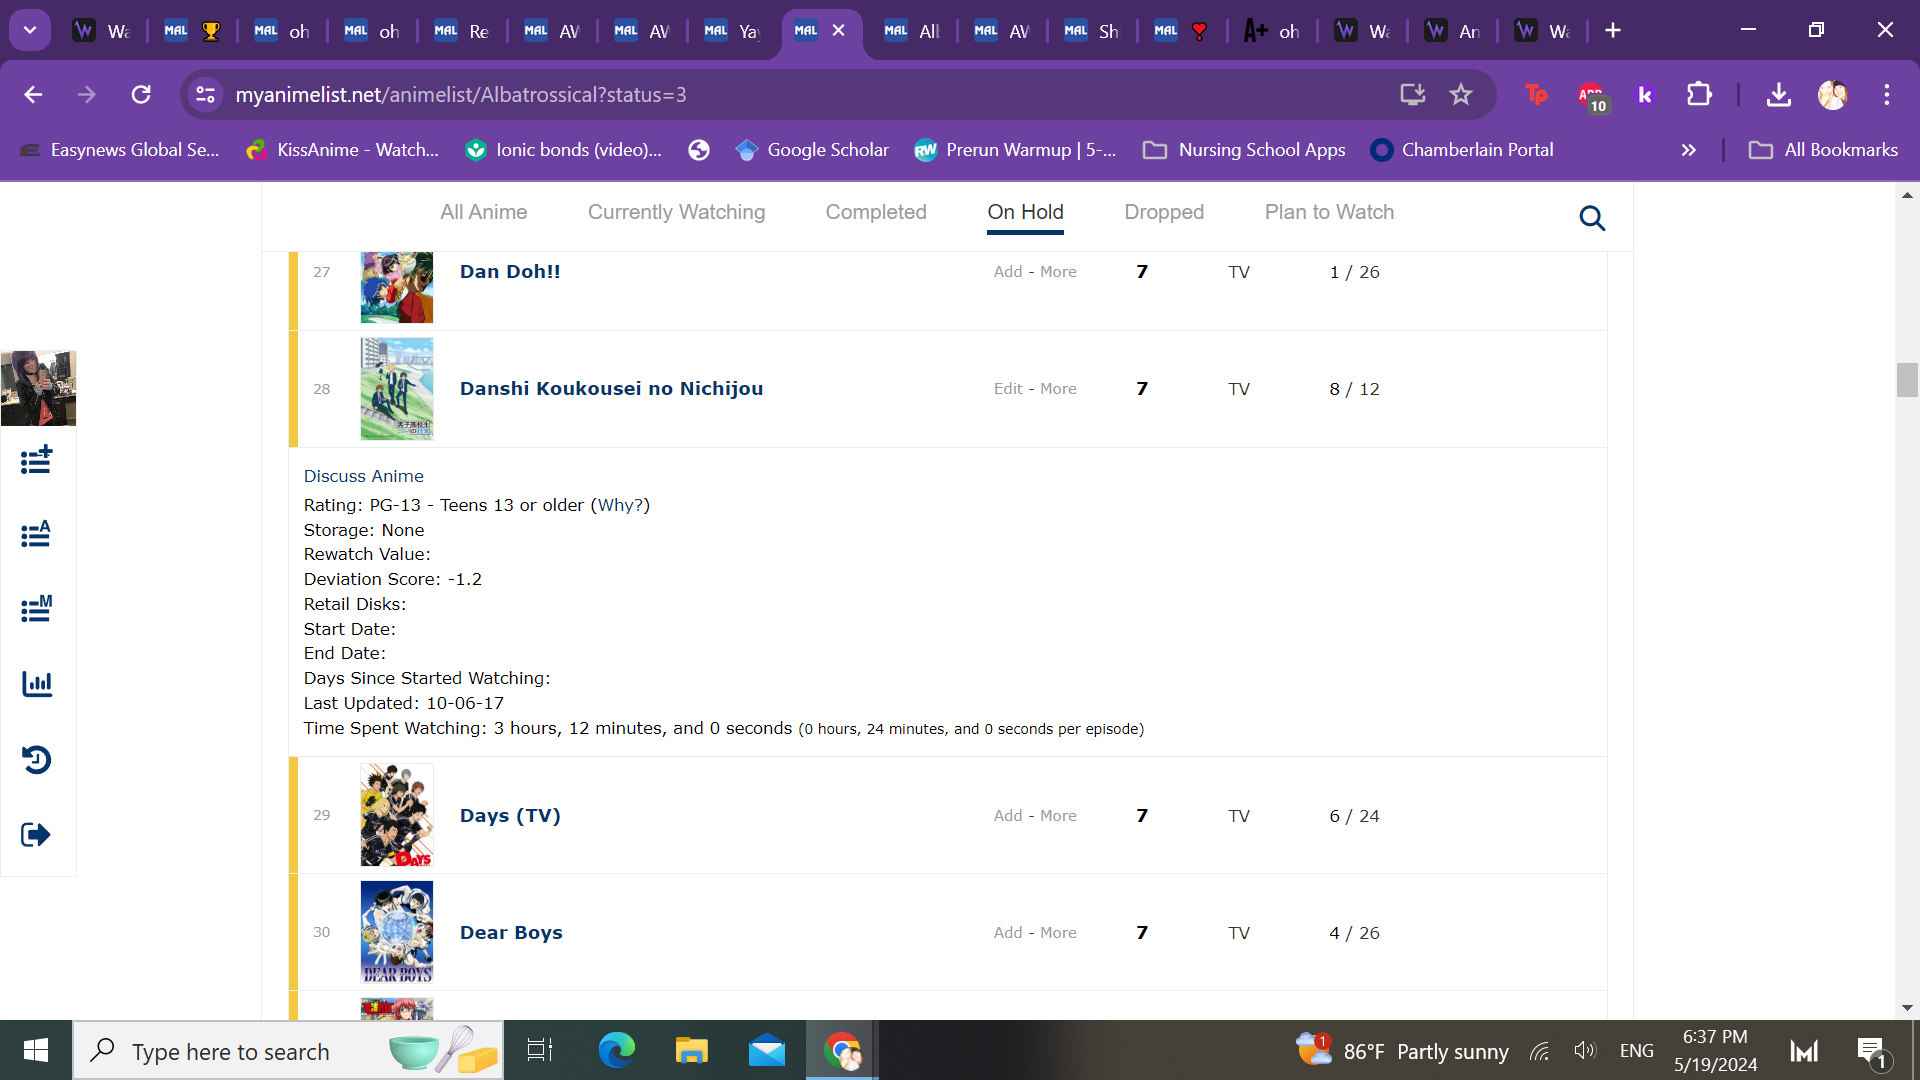Click the yellow status bar beside Dear Boys

(x=294, y=932)
